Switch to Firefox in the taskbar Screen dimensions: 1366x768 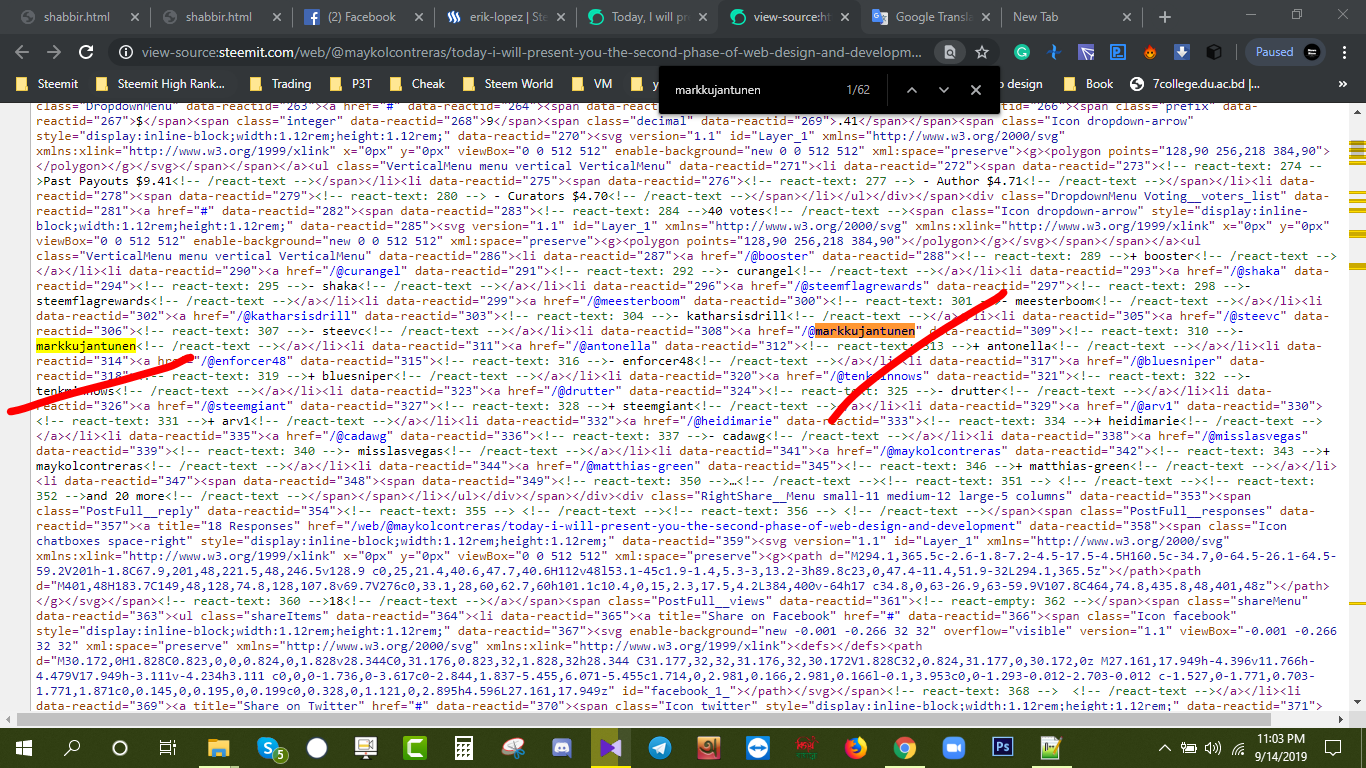855,748
